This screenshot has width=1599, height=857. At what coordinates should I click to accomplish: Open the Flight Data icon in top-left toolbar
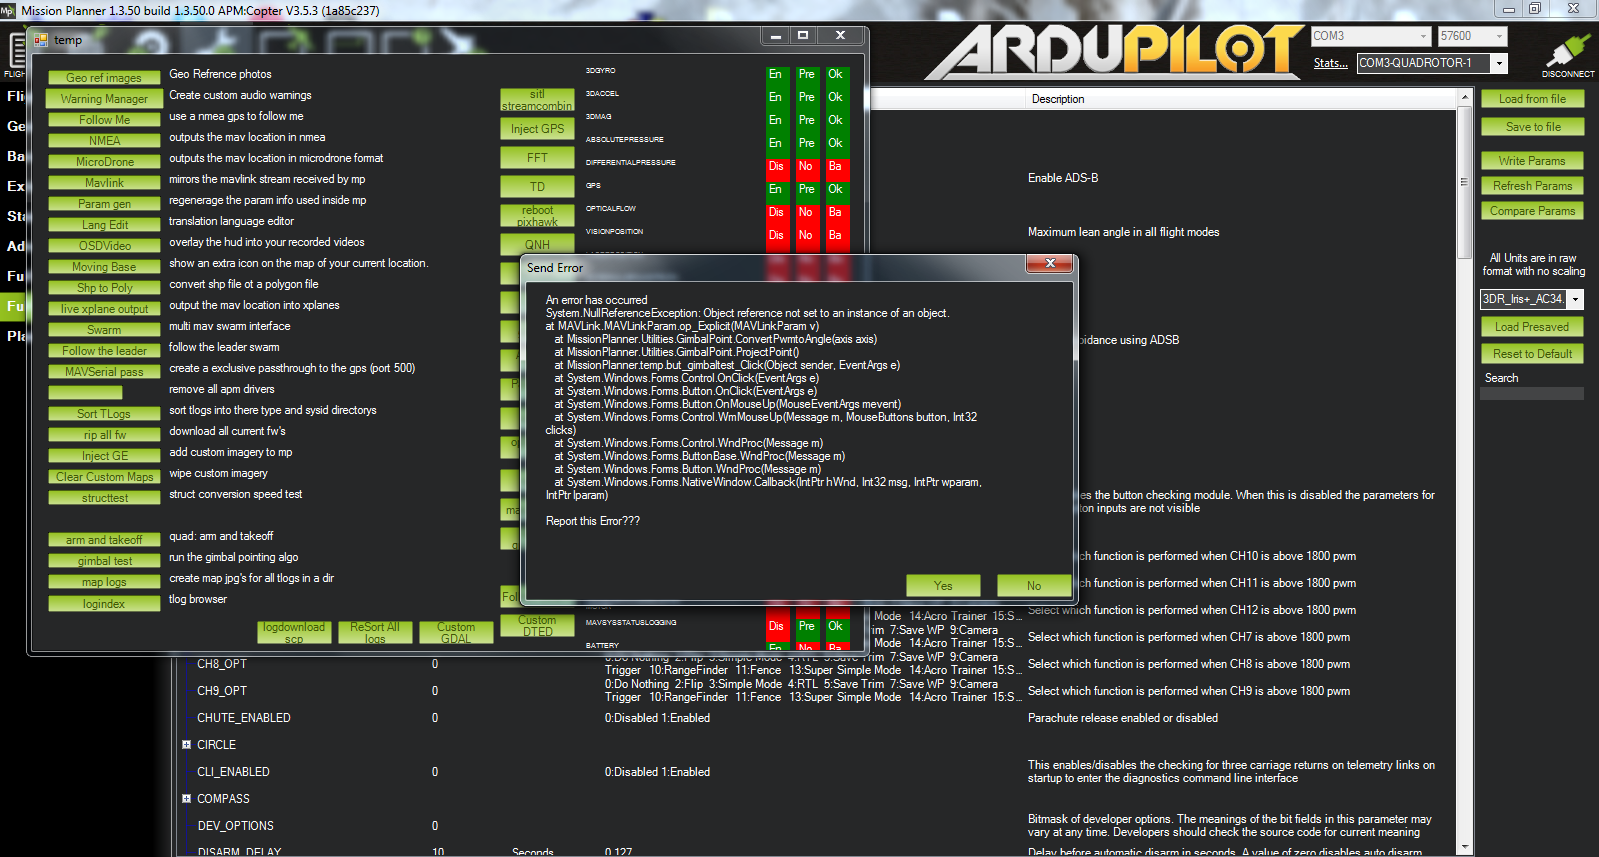coord(16,52)
